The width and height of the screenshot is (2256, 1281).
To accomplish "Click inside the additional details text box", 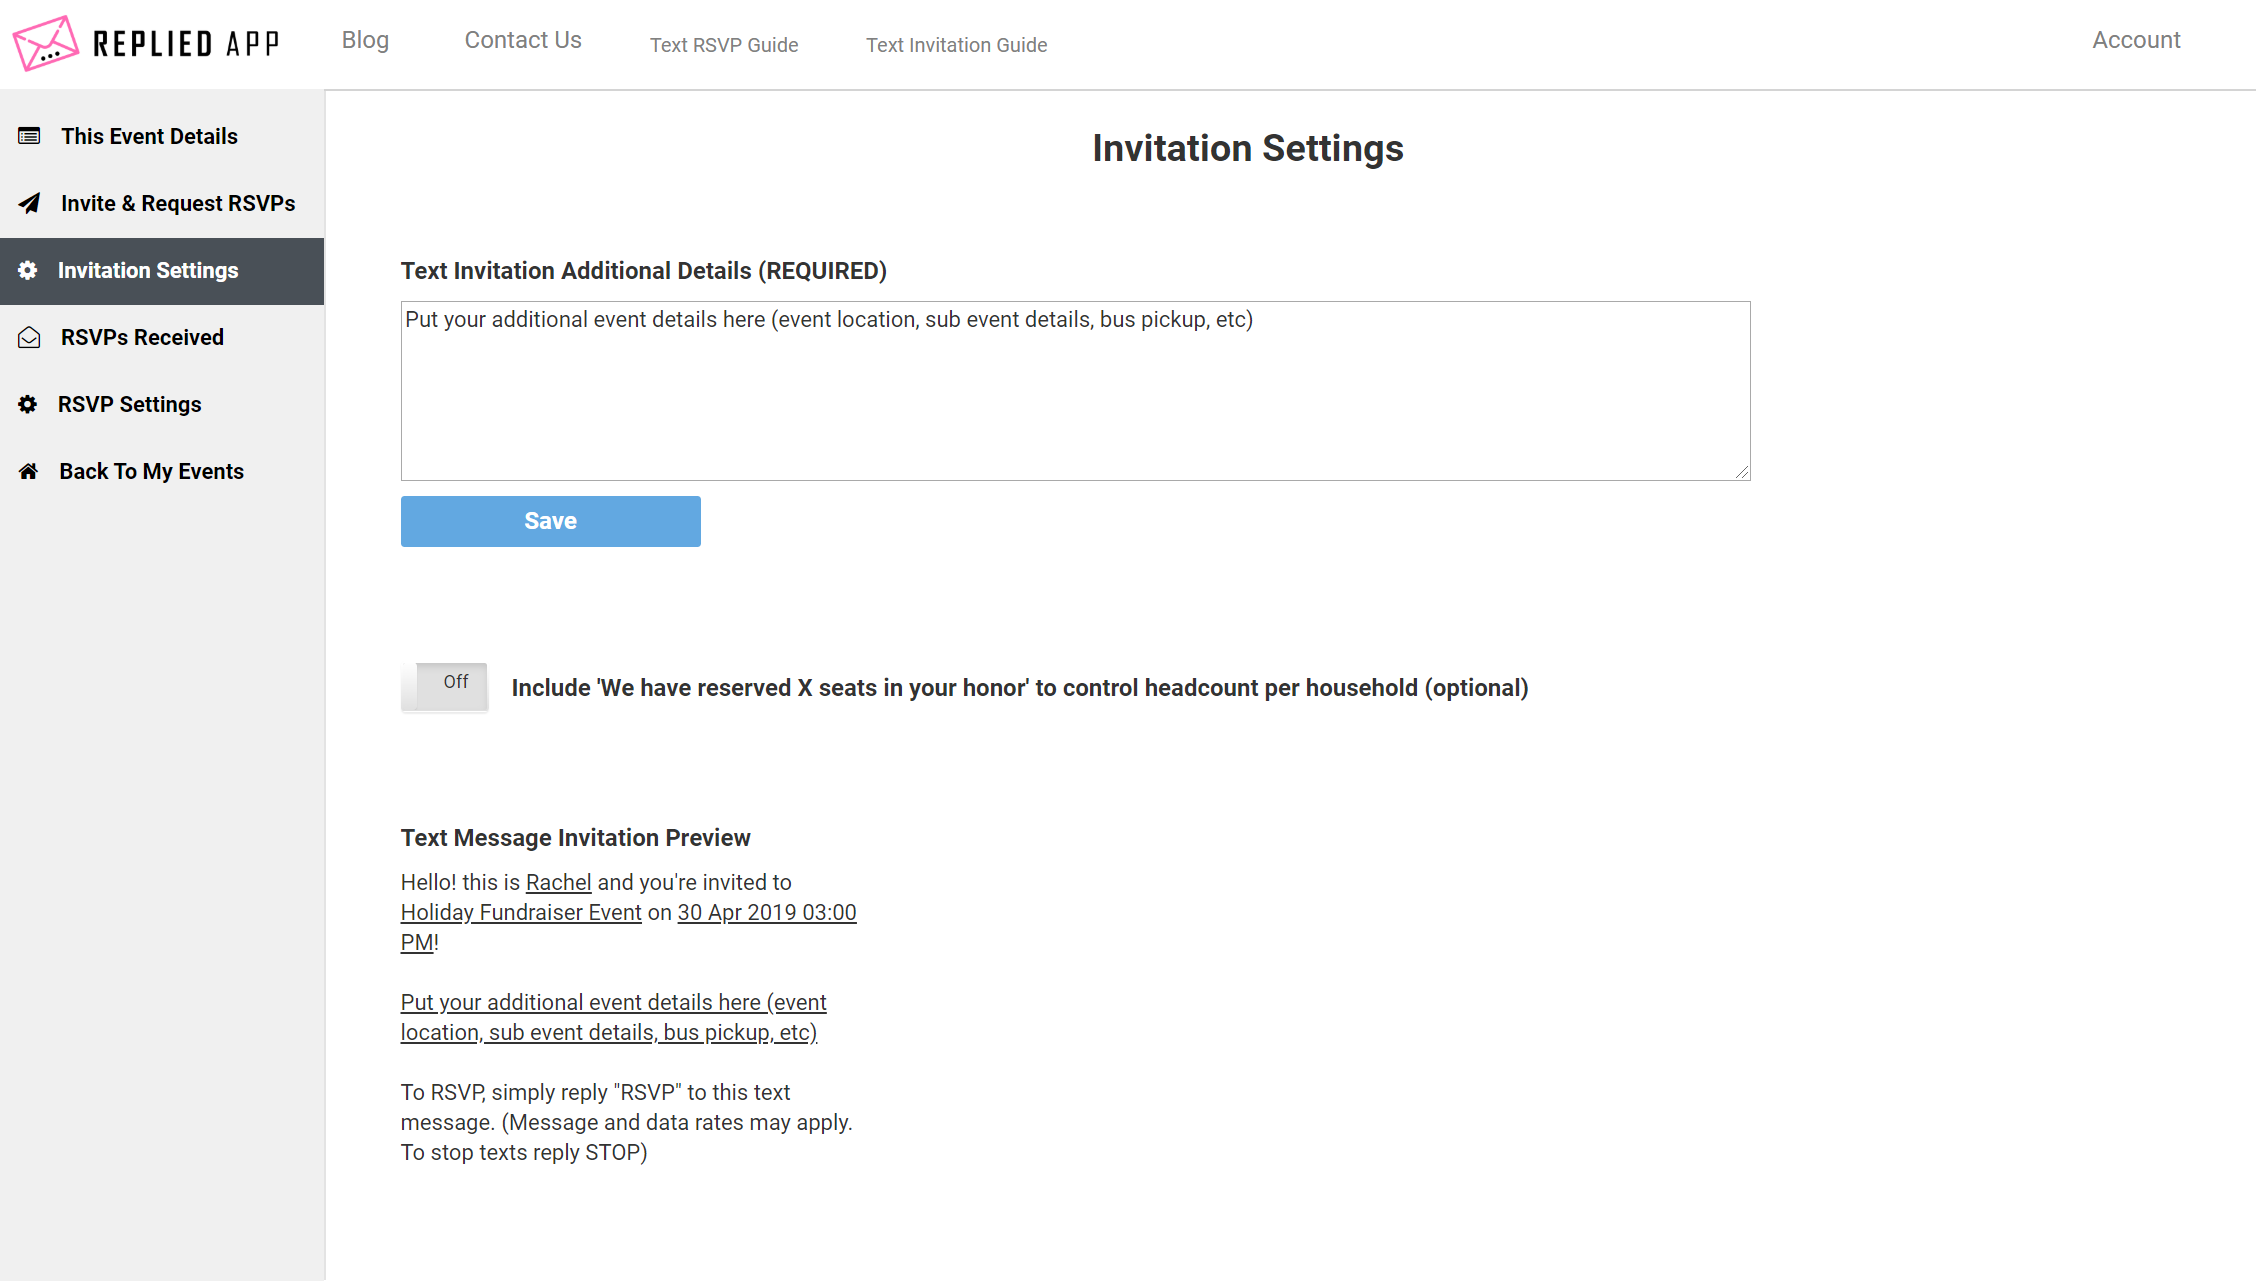I will (x=1074, y=390).
